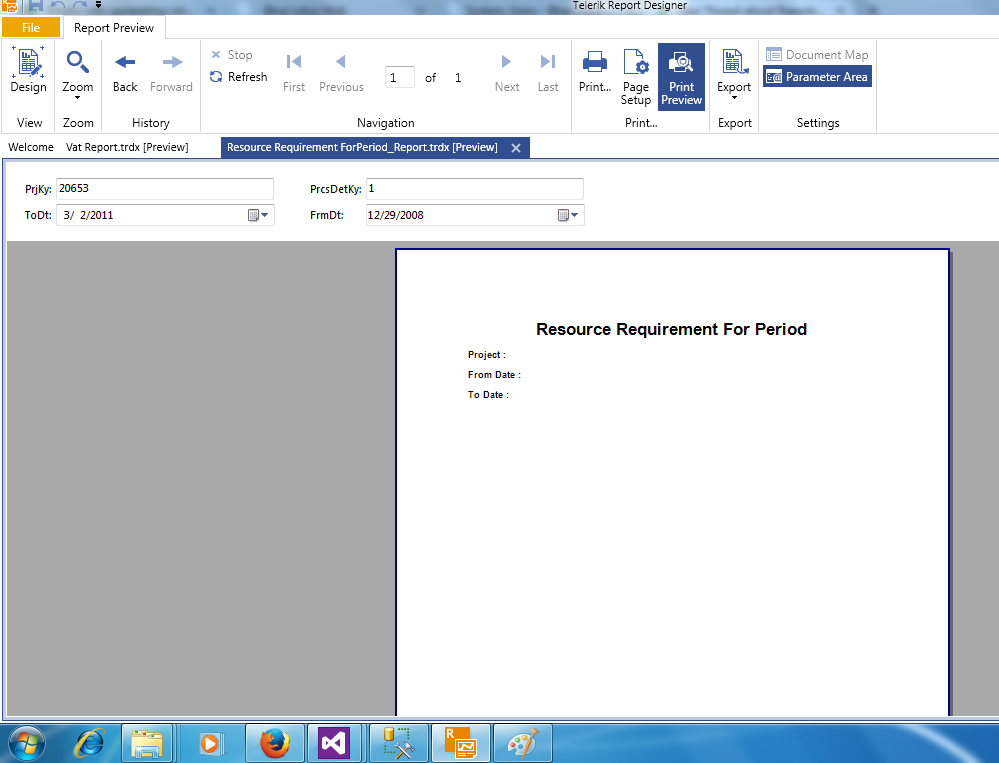Click the 'To Date :' label in report

tap(488, 395)
